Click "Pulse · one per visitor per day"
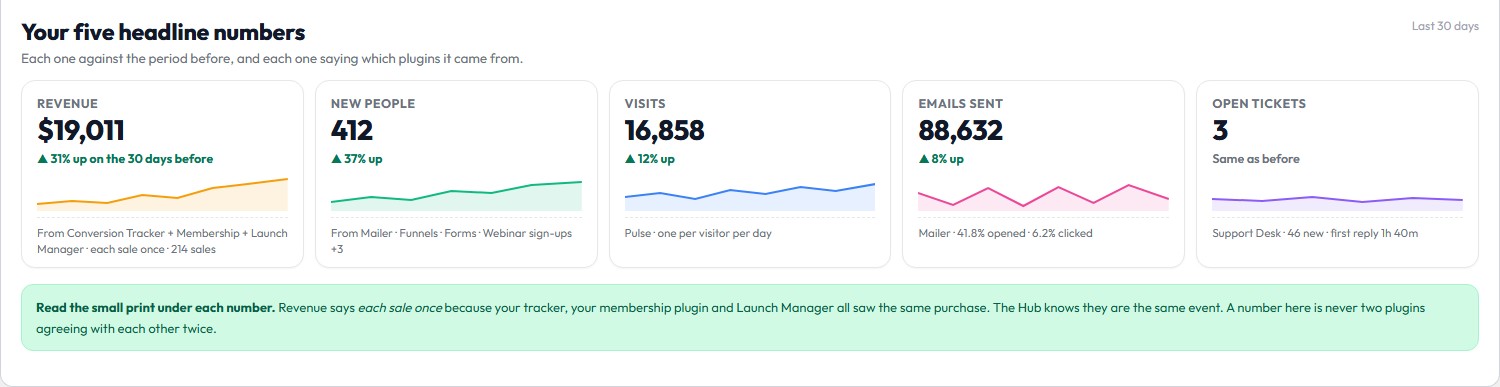 click(x=698, y=233)
